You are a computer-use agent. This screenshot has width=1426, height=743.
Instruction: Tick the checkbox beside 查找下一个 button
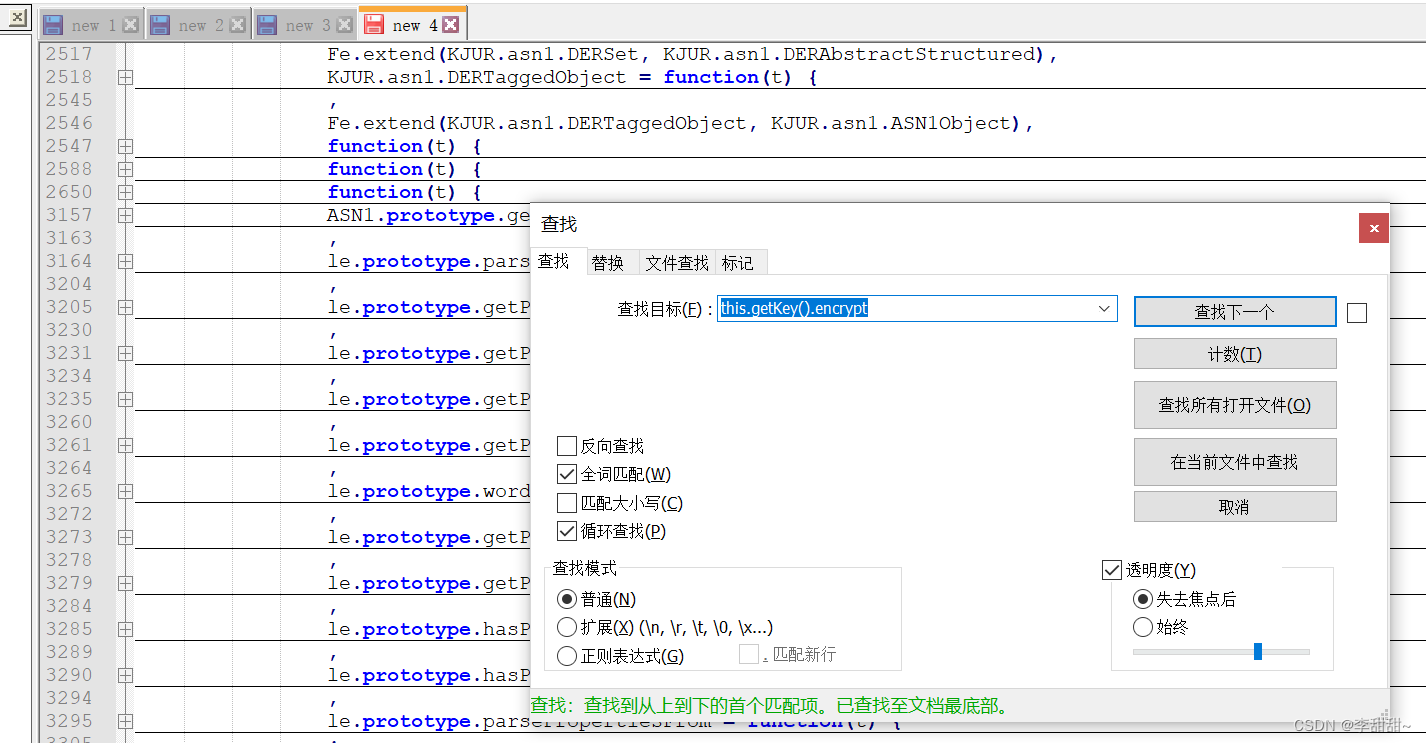1357,313
